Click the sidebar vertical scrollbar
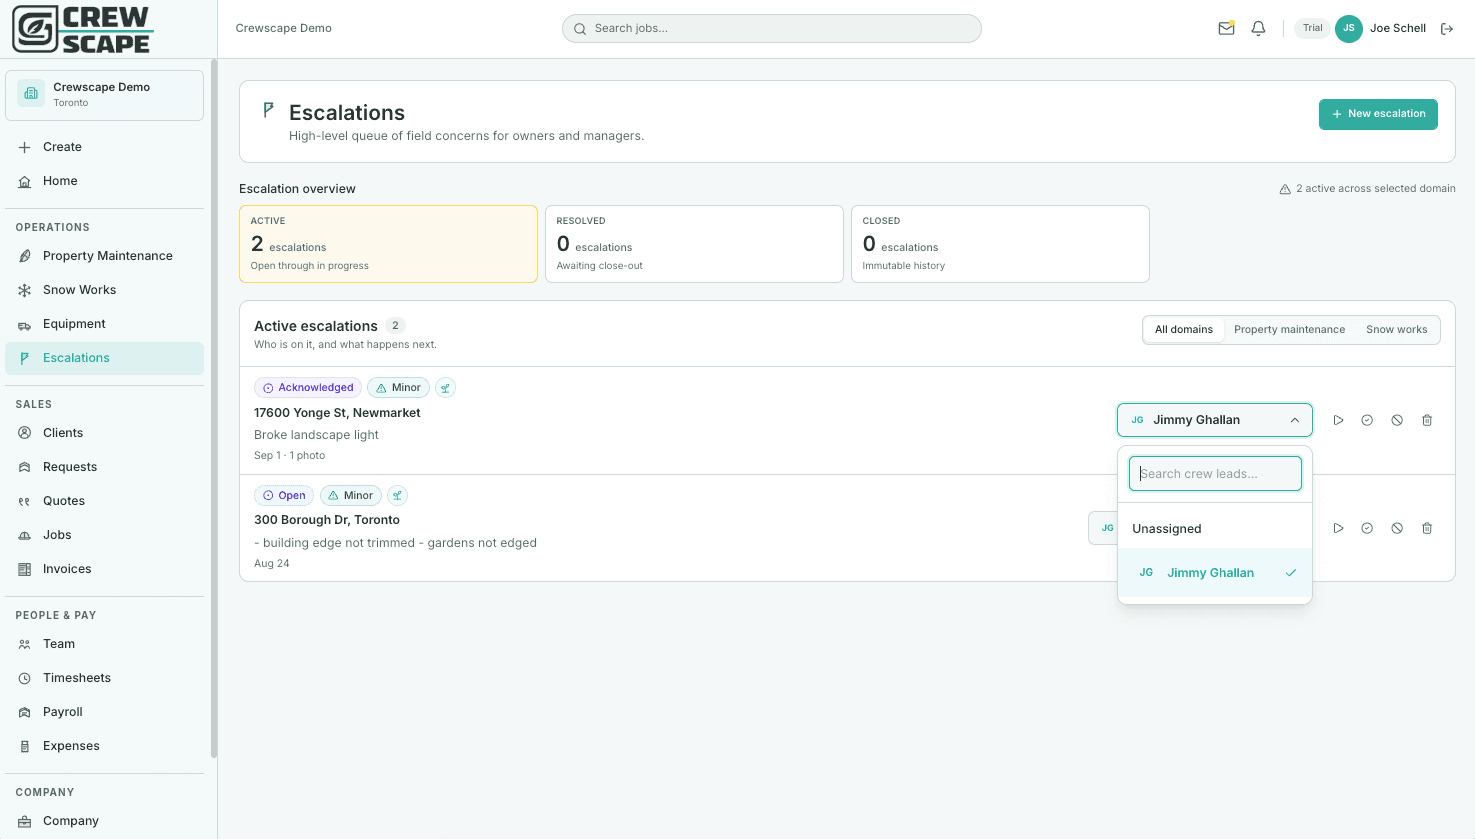 pos(214,410)
